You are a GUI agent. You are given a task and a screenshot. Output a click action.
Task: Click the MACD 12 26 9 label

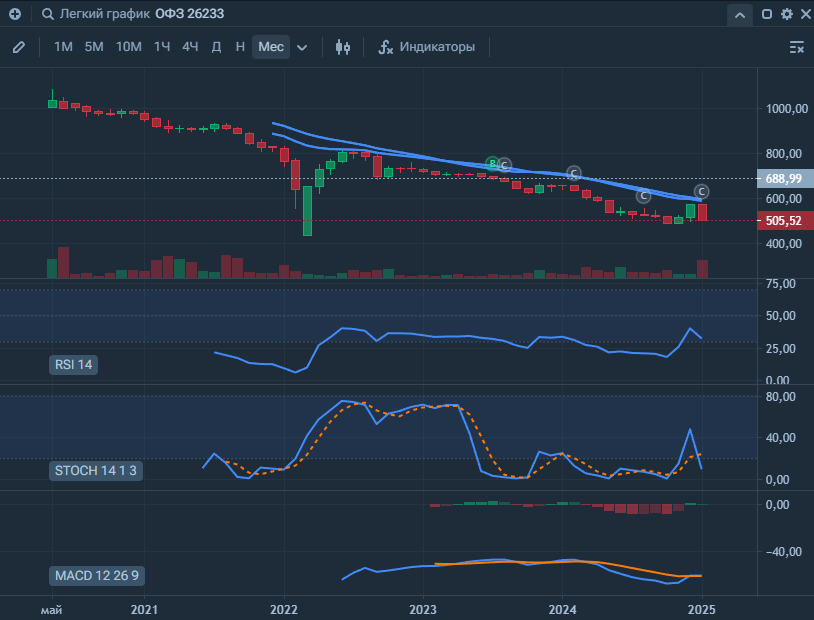96,576
